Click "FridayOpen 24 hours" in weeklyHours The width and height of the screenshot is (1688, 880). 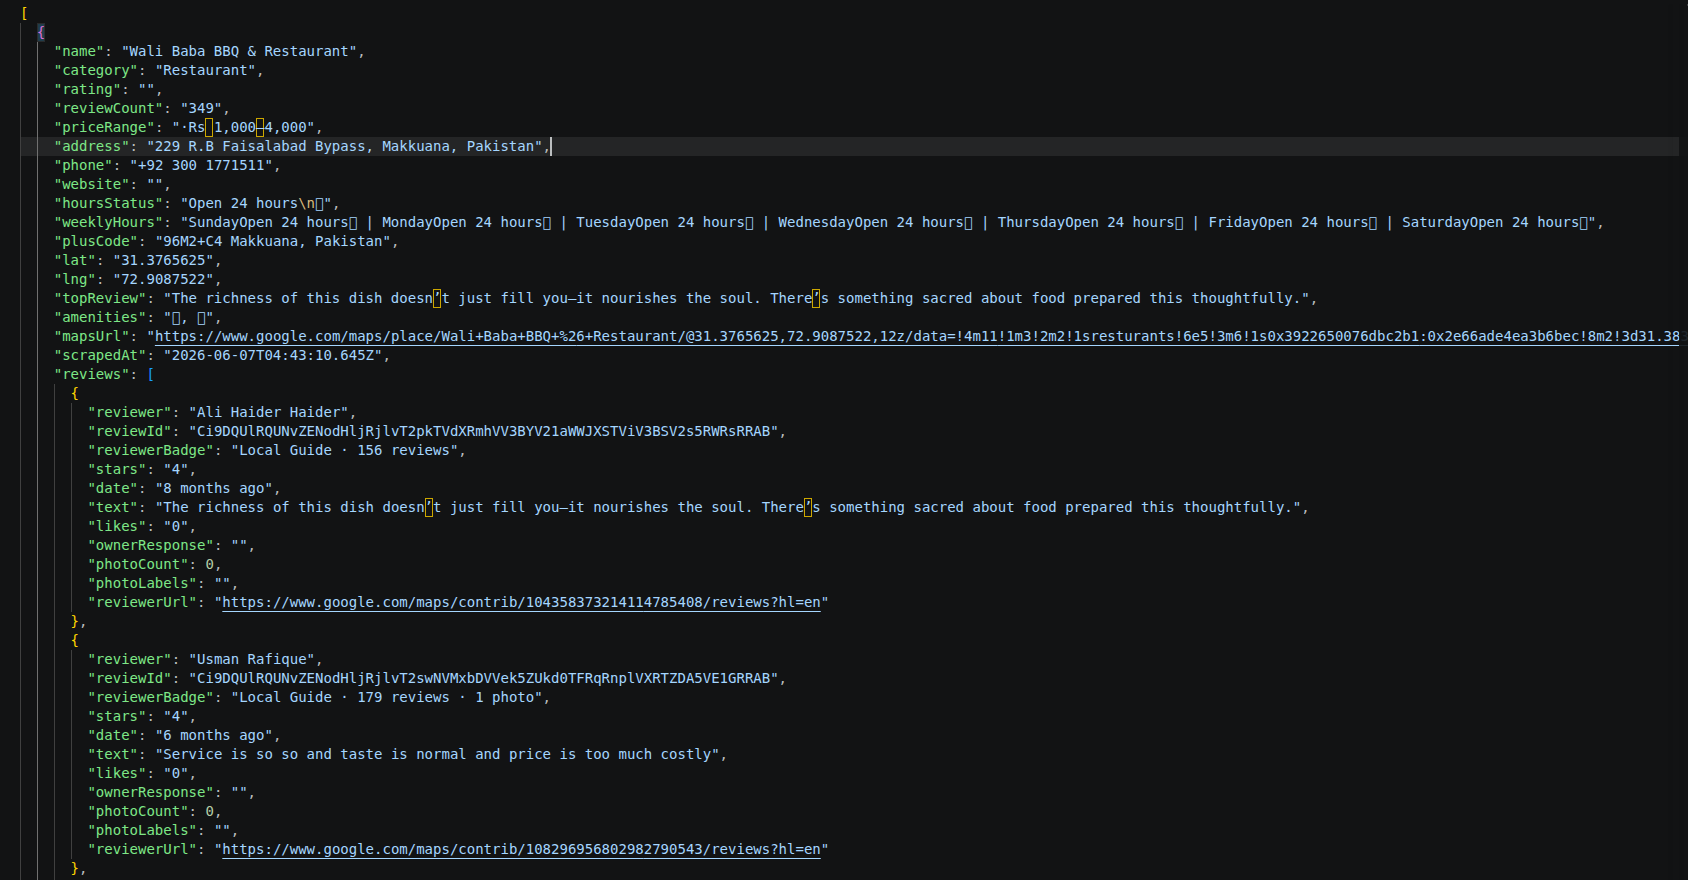click(1288, 222)
